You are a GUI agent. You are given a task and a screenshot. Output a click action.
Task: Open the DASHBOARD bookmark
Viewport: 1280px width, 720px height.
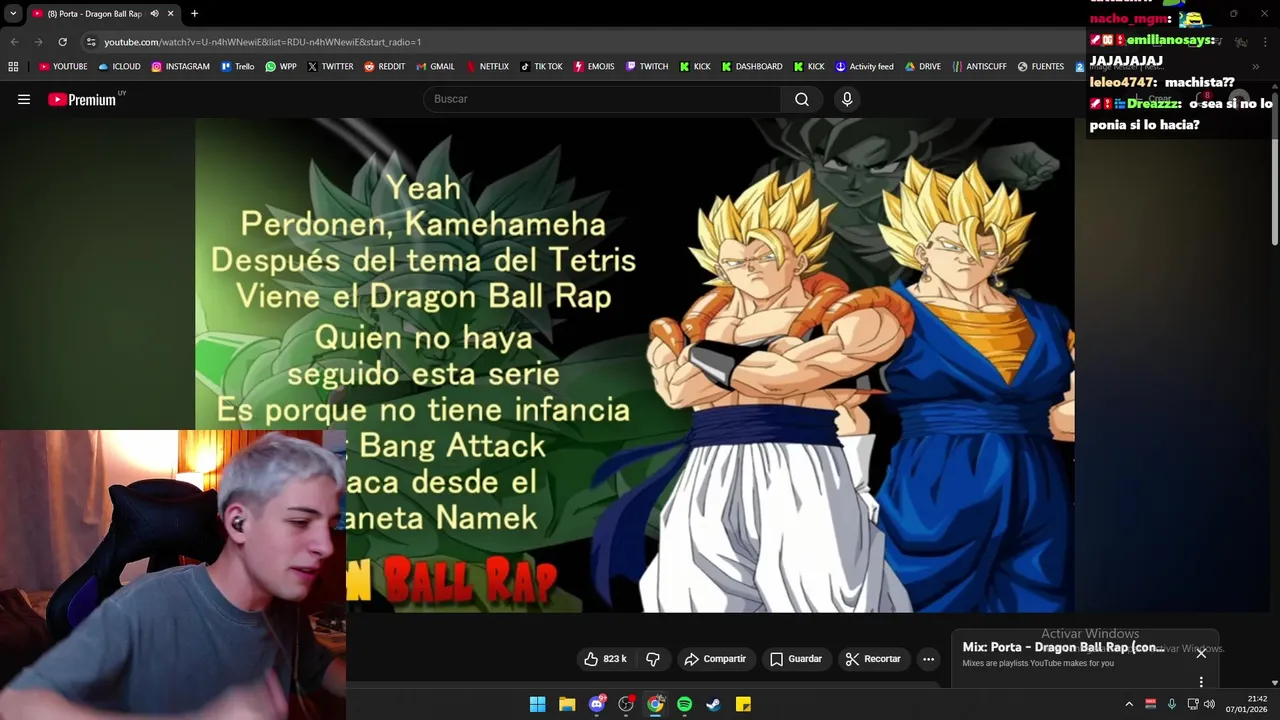[751, 67]
